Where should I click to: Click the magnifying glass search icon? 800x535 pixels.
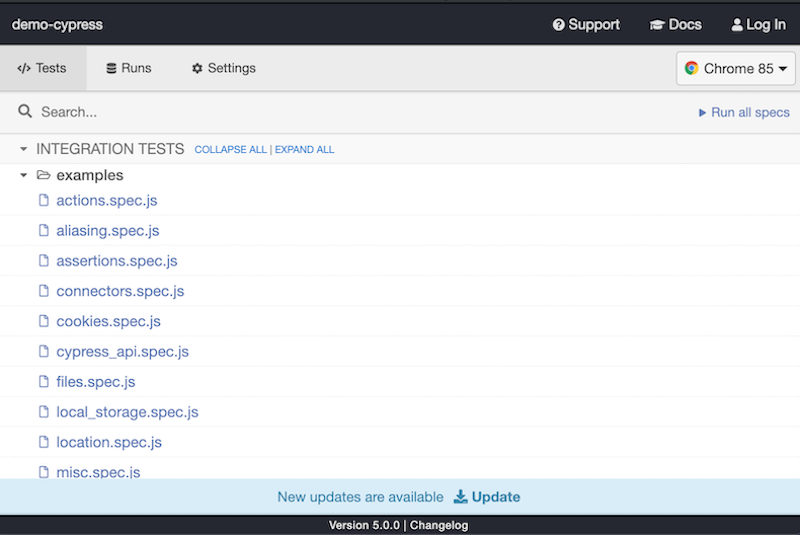[25, 112]
